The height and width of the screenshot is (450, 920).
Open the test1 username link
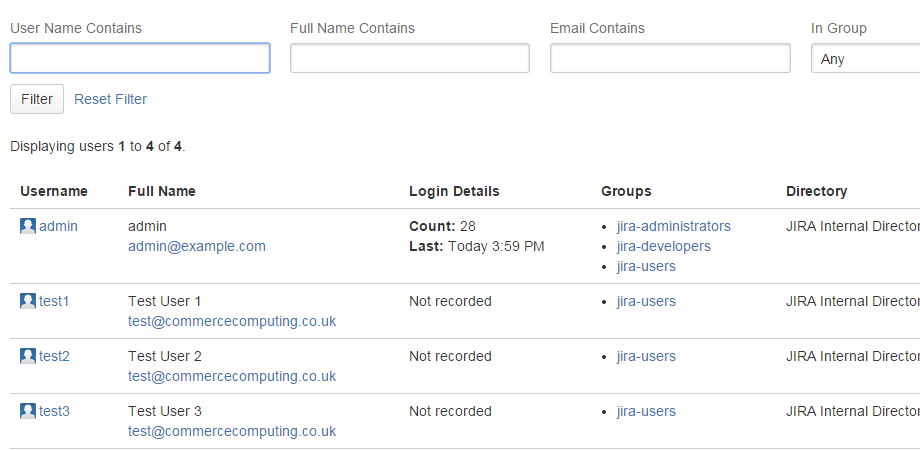tap(54, 301)
